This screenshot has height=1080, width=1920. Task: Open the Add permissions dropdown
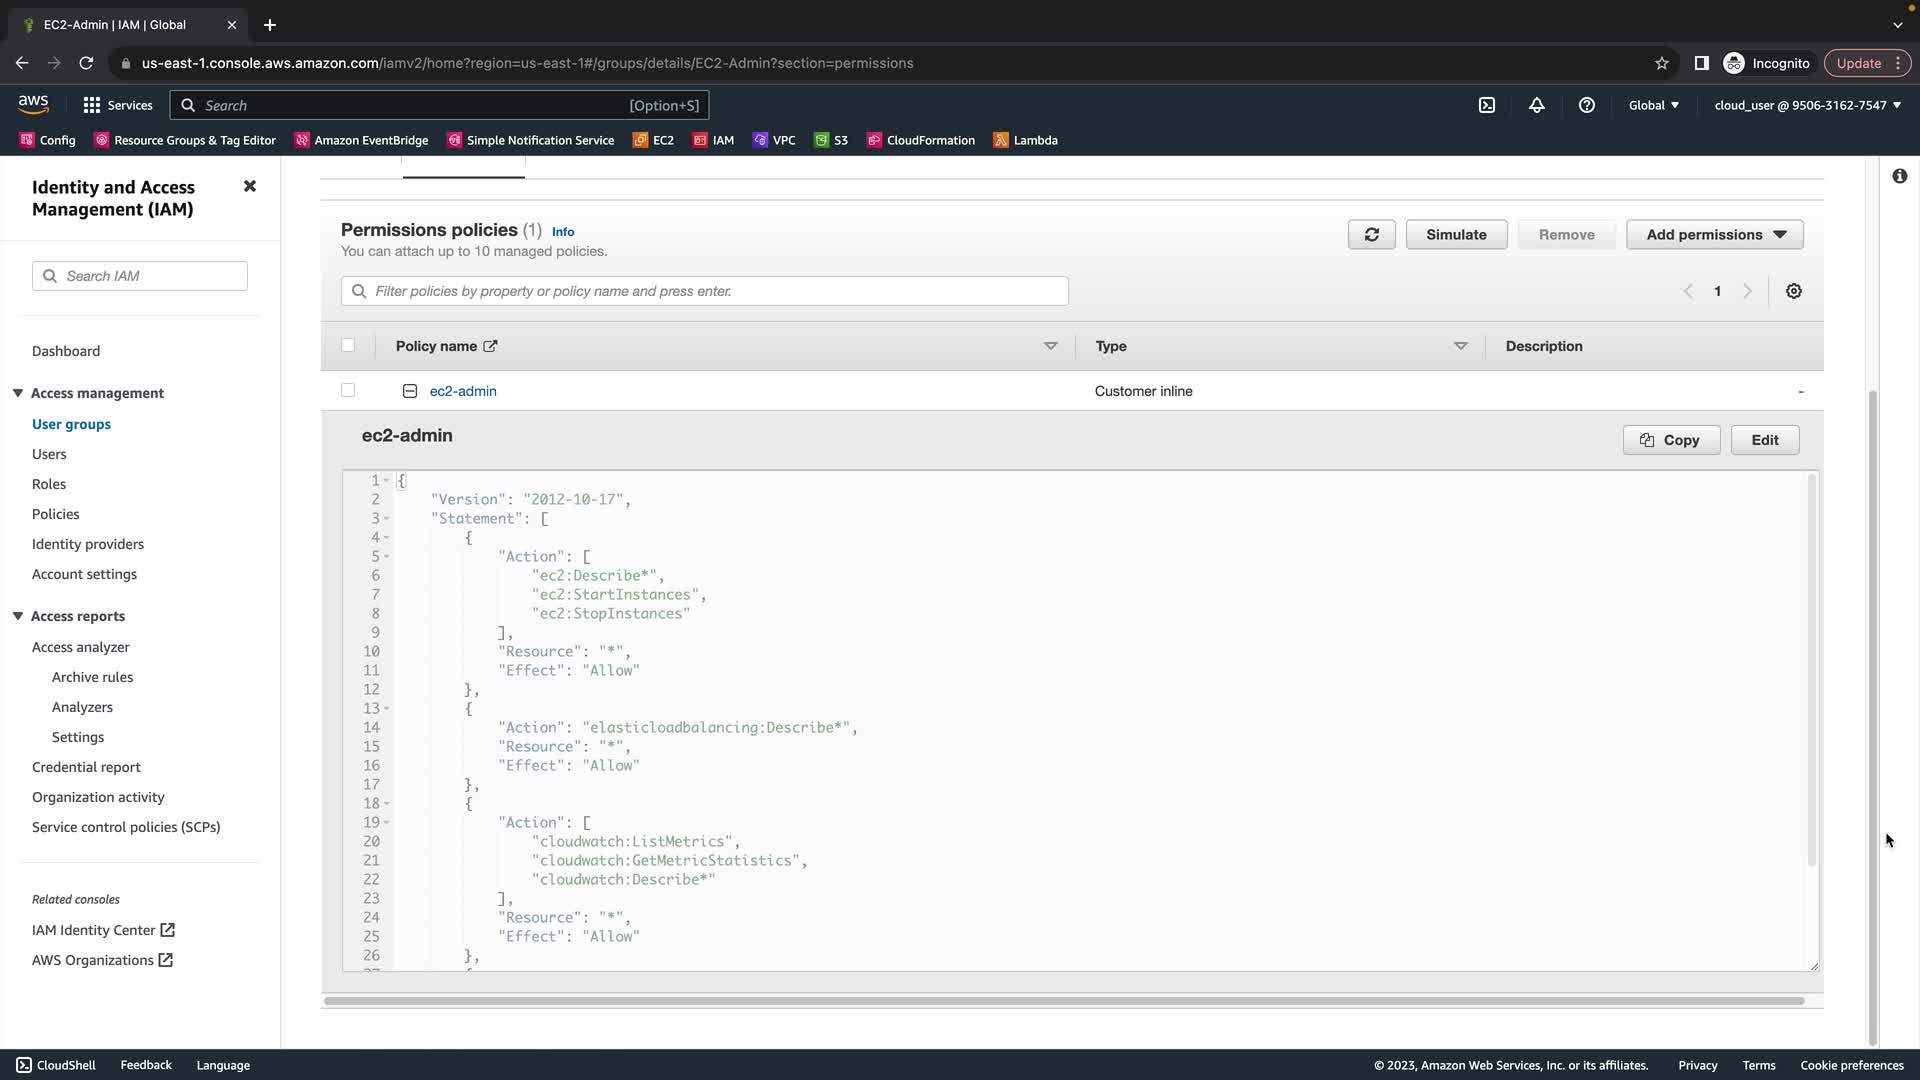tap(1714, 235)
